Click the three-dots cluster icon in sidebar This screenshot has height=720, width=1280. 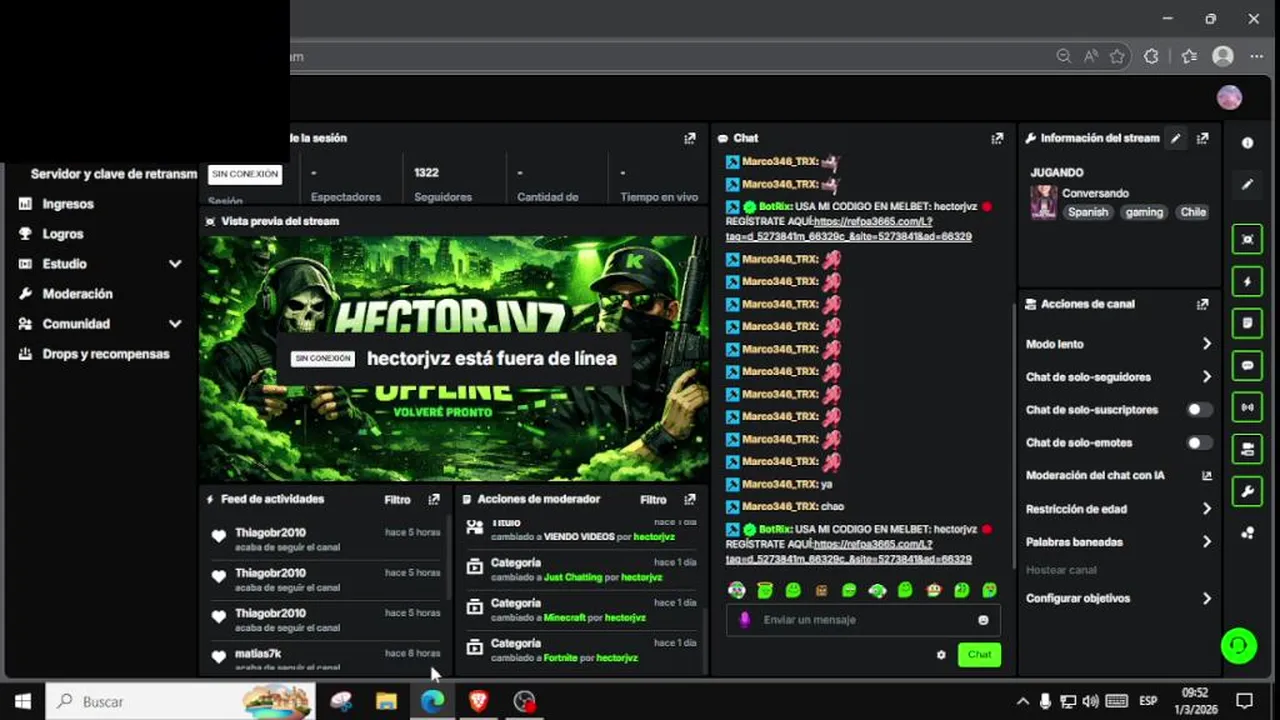pos(1247,533)
